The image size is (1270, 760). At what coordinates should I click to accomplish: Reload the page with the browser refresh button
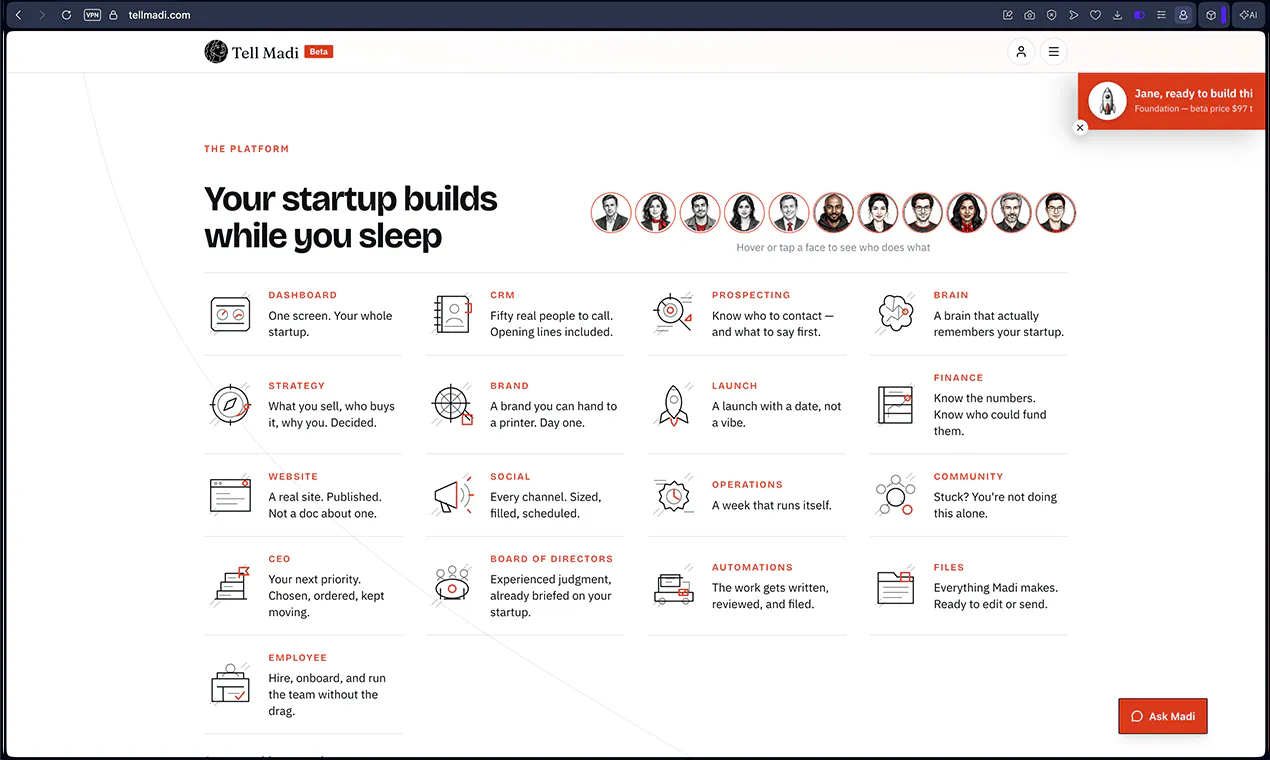[66, 15]
